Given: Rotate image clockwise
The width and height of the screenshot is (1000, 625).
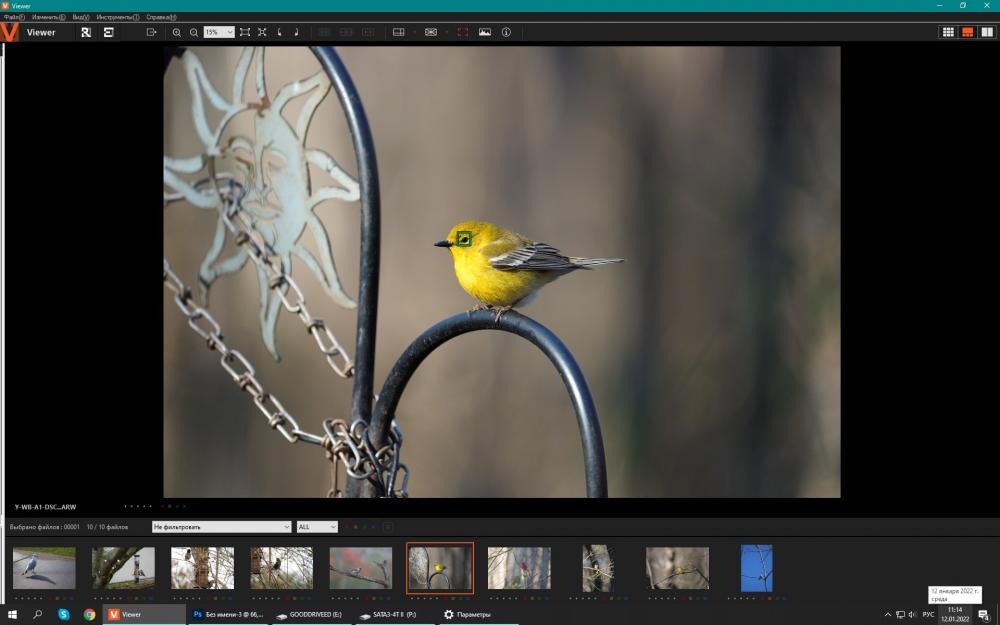Looking at the screenshot, I should pyautogui.click(x=296, y=32).
